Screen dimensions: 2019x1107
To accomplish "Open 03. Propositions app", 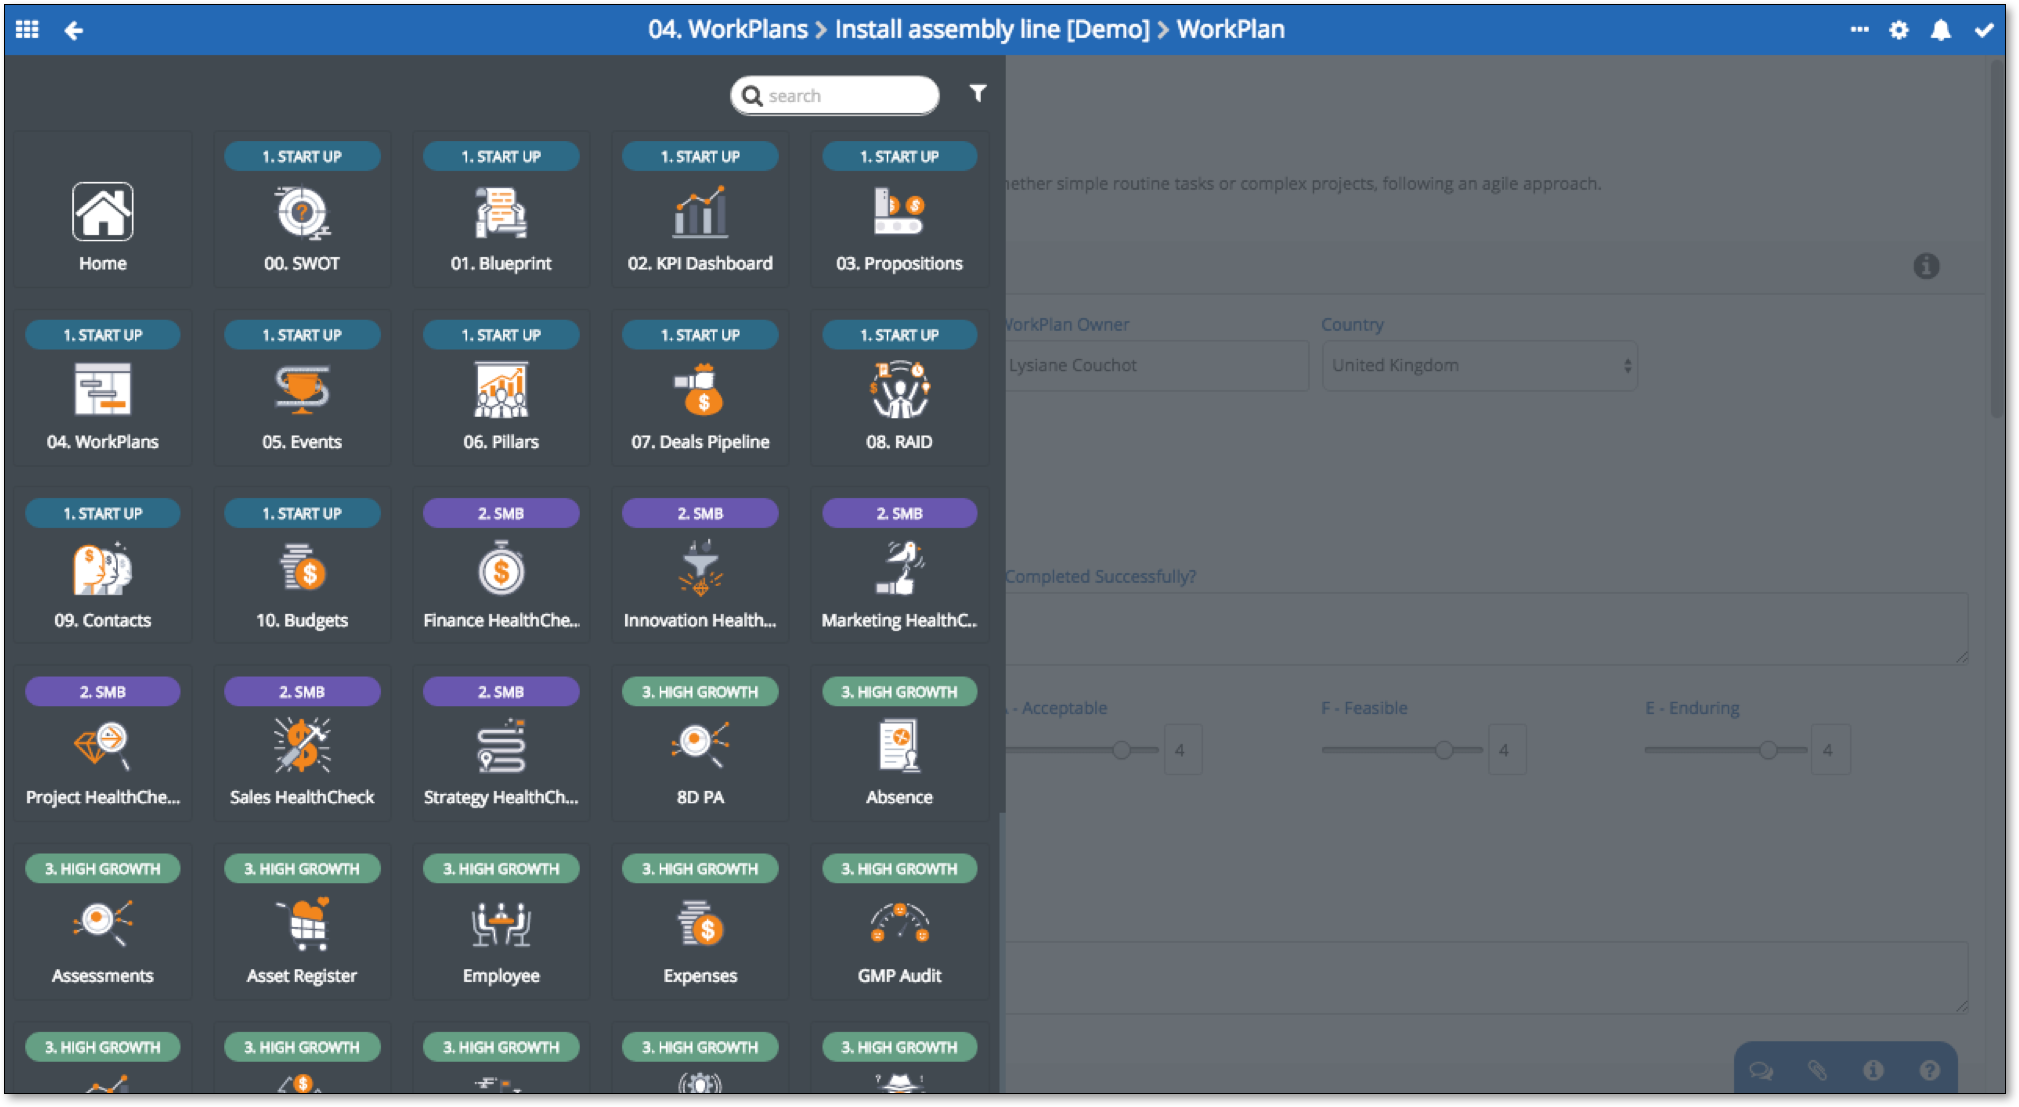I will click(899, 210).
